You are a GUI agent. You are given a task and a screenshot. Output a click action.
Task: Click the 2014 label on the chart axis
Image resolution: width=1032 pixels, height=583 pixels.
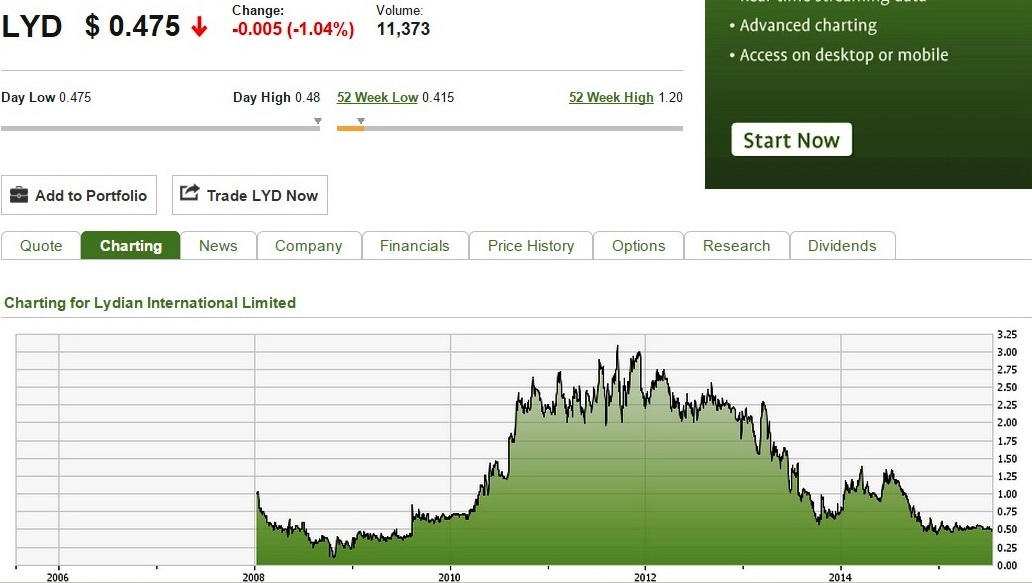pos(840,577)
